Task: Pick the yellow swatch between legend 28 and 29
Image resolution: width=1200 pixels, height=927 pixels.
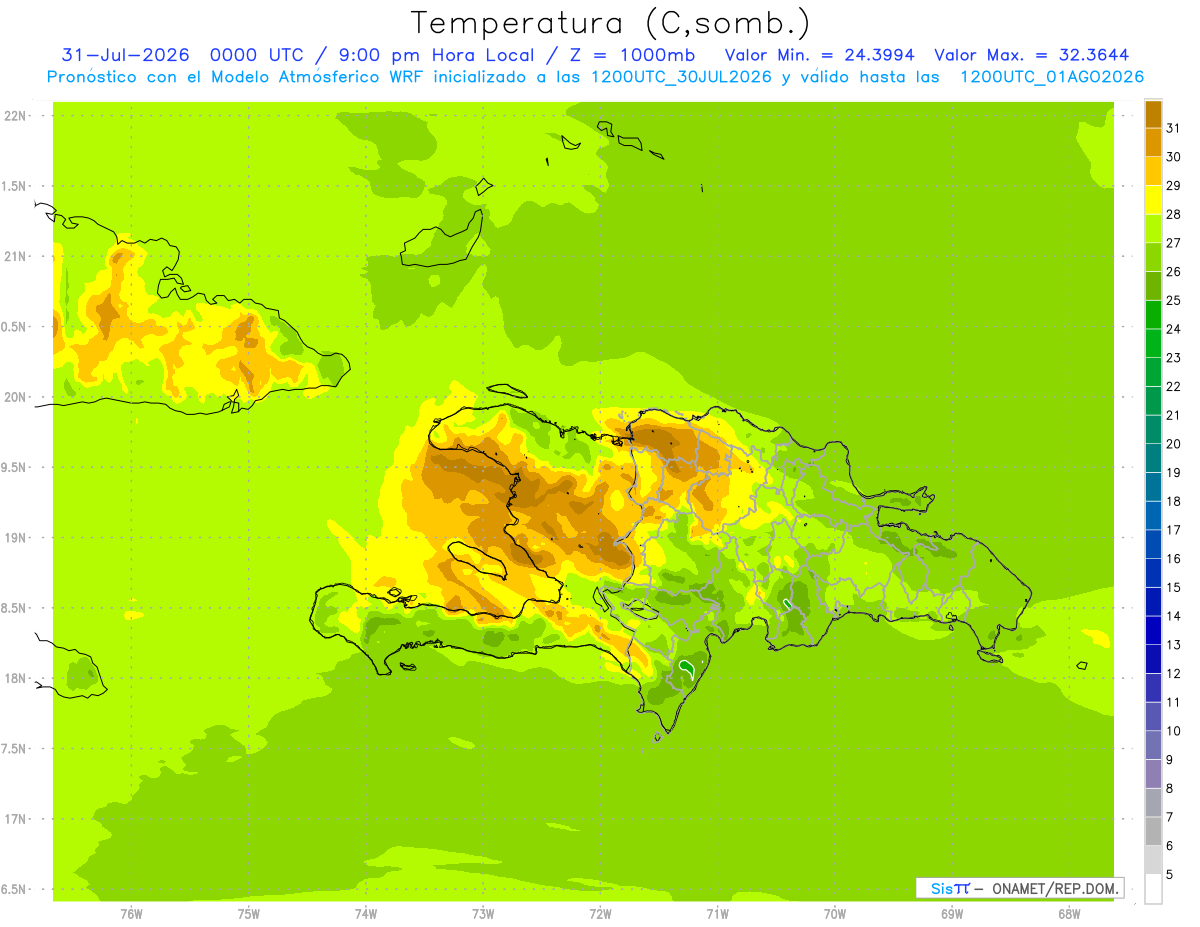Action: click(1153, 200)
